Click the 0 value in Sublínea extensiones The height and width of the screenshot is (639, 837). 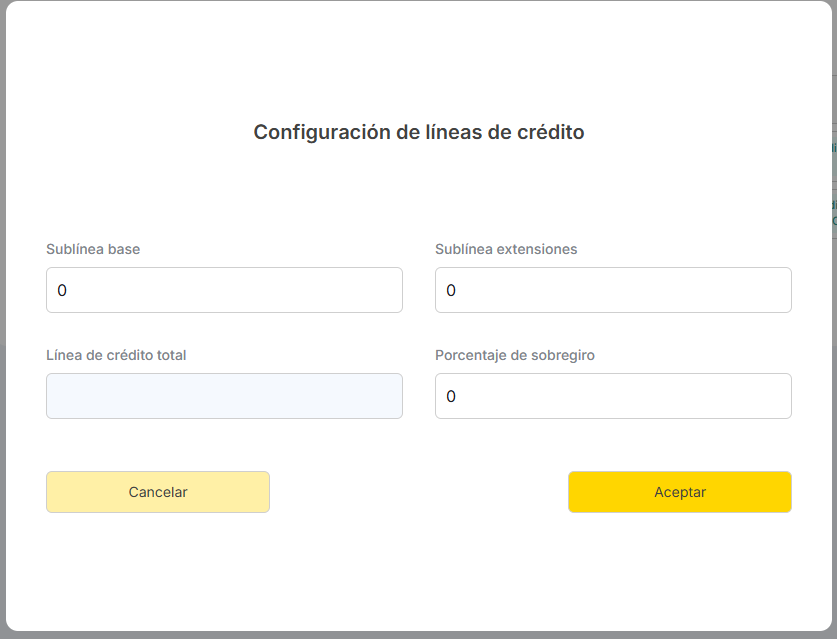[451, 291]
